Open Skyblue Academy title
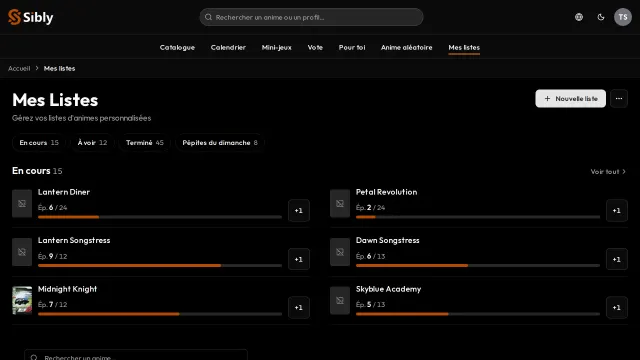The image size is (640, 360). [388, 289]
